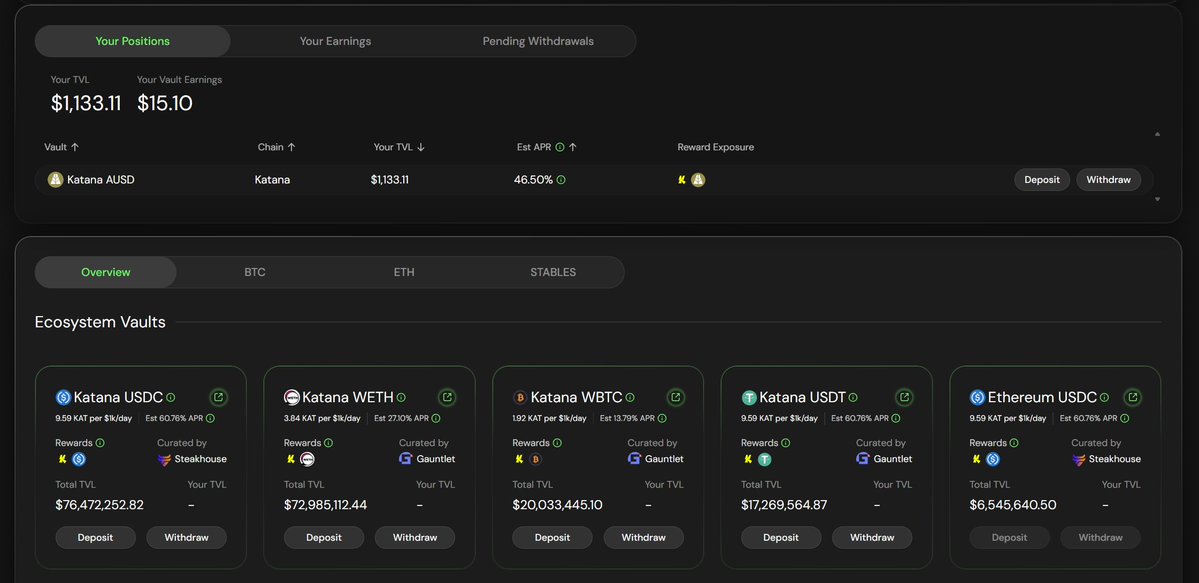The width and height of the screenshot is (1199, 583).
Task: Withdraw from Katana WBTC vault
Action: (x=644, y=538)
